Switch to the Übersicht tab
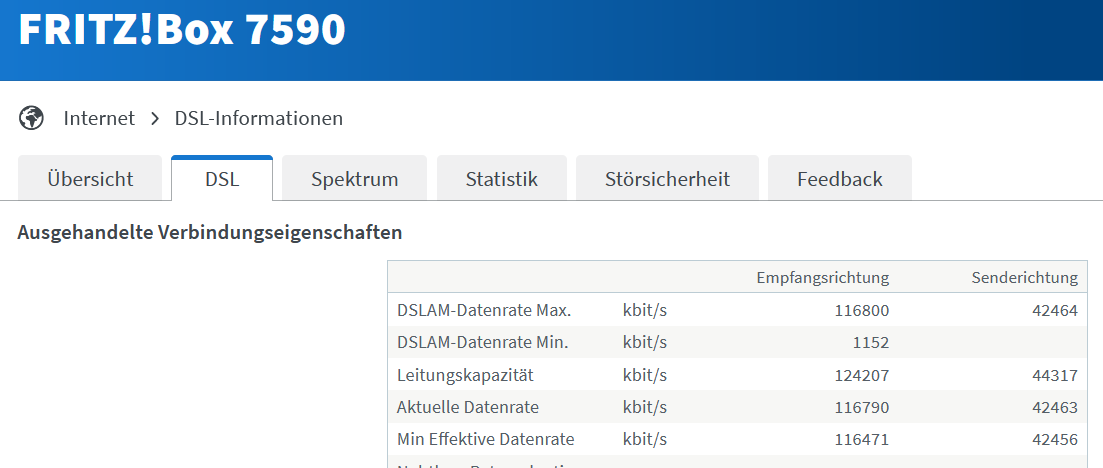1103x468 pixels. point(90,179)
